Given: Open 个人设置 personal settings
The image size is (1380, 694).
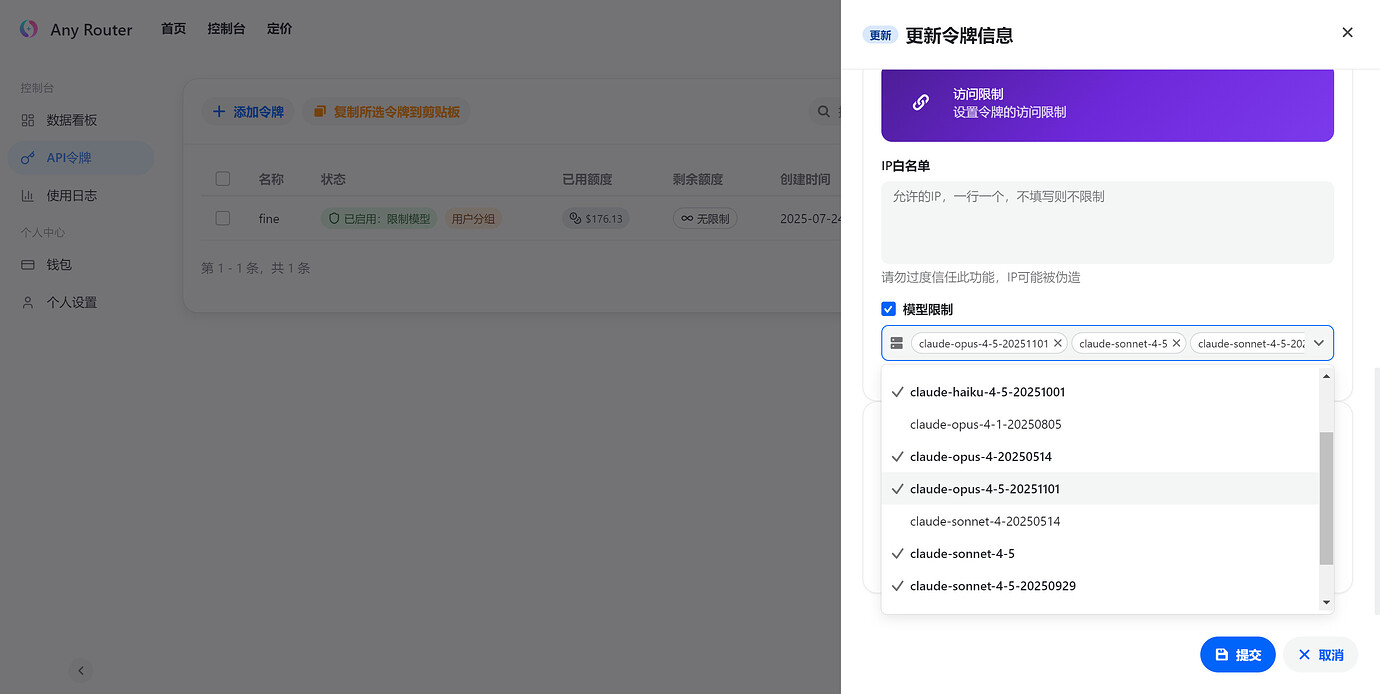Looking at the screenshot, I should pos(80,302).
